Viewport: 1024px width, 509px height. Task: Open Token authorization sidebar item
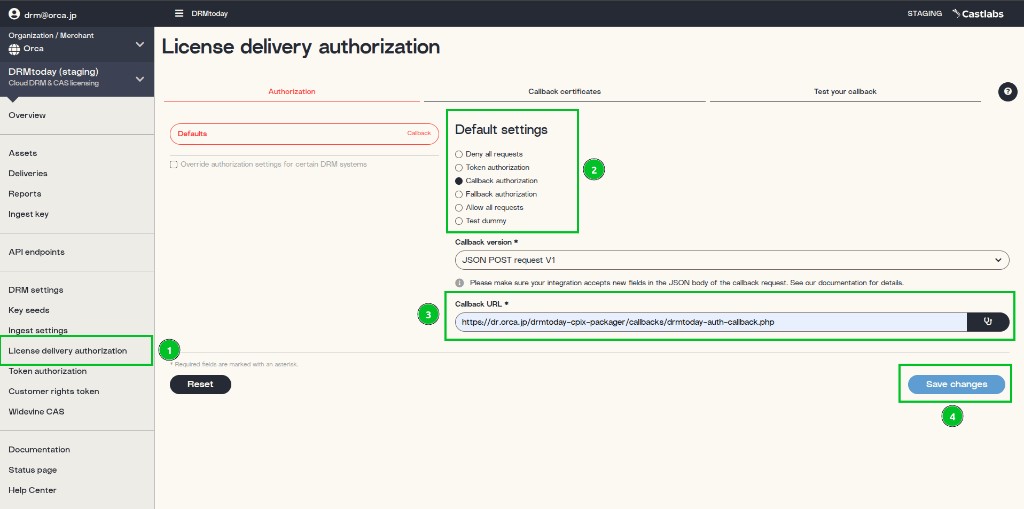click(x=48, y=371)
